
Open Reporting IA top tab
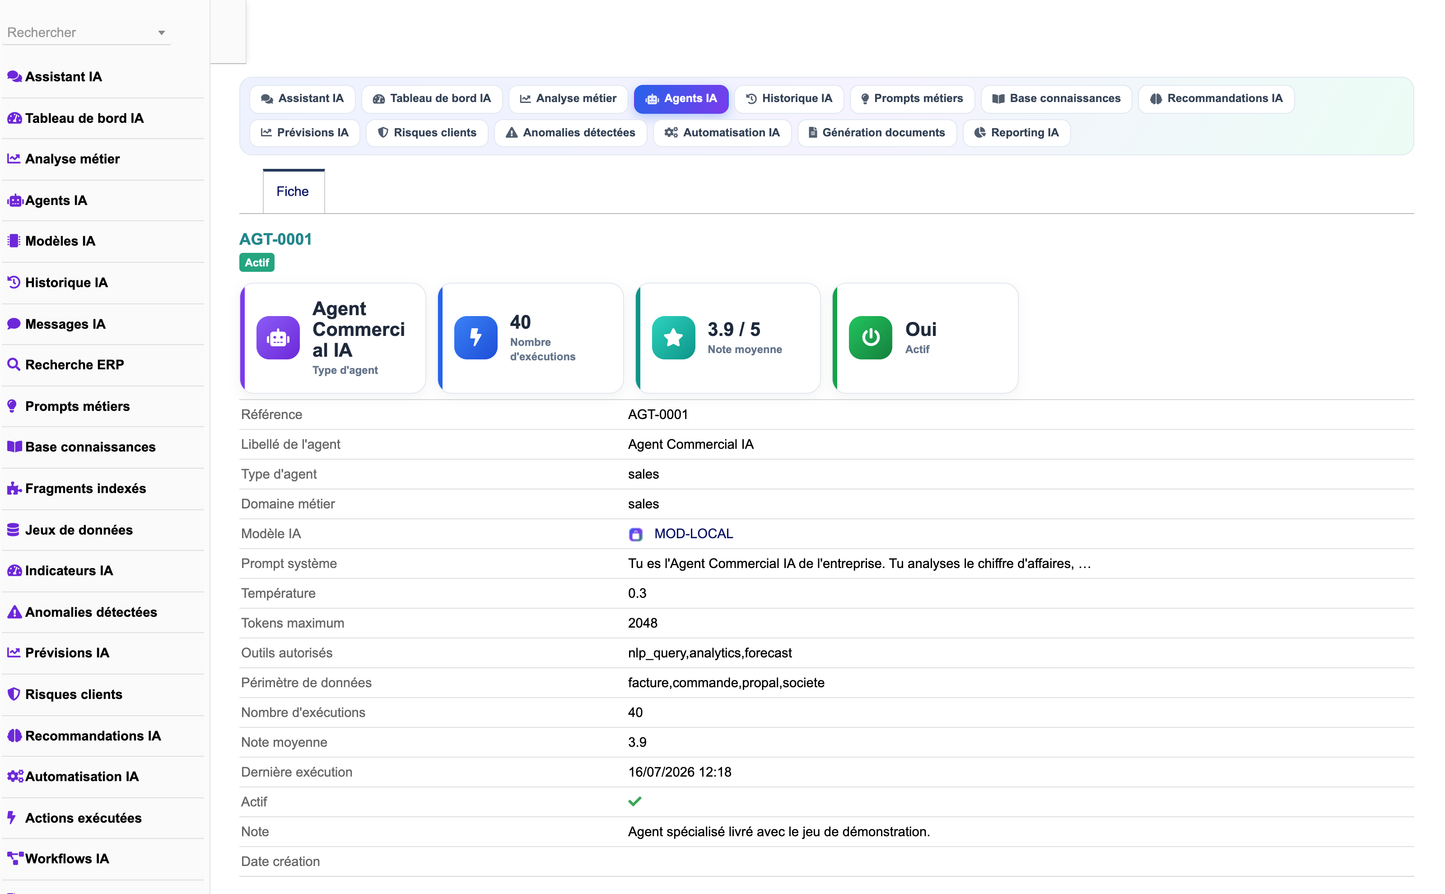point(1016,133)
